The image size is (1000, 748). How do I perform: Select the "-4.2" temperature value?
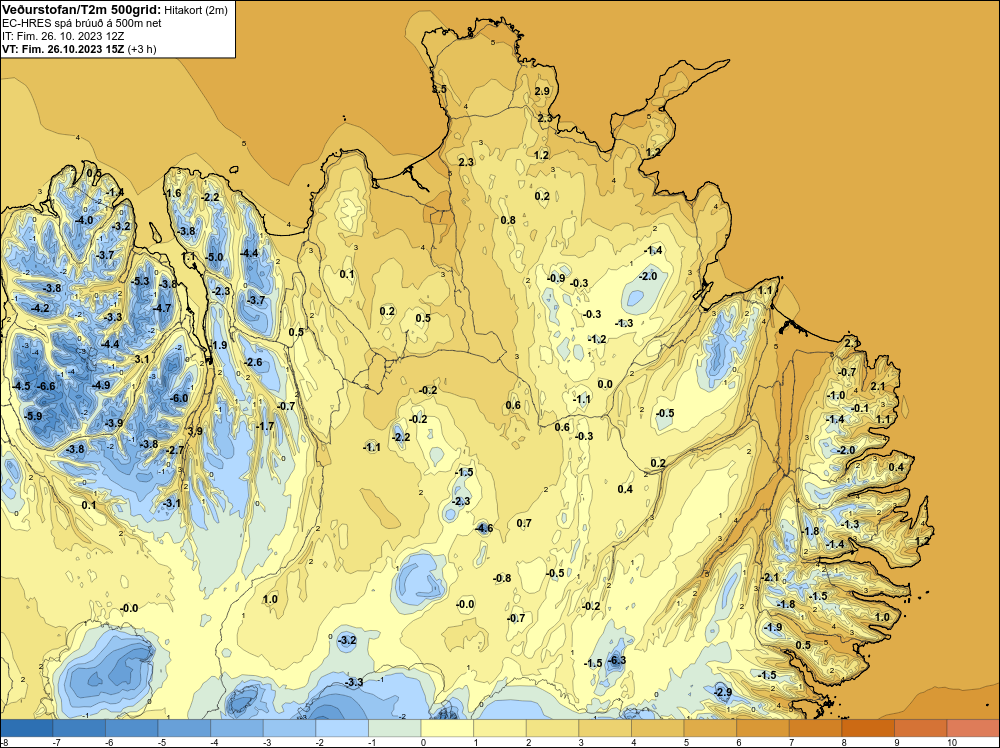(40, 308)
